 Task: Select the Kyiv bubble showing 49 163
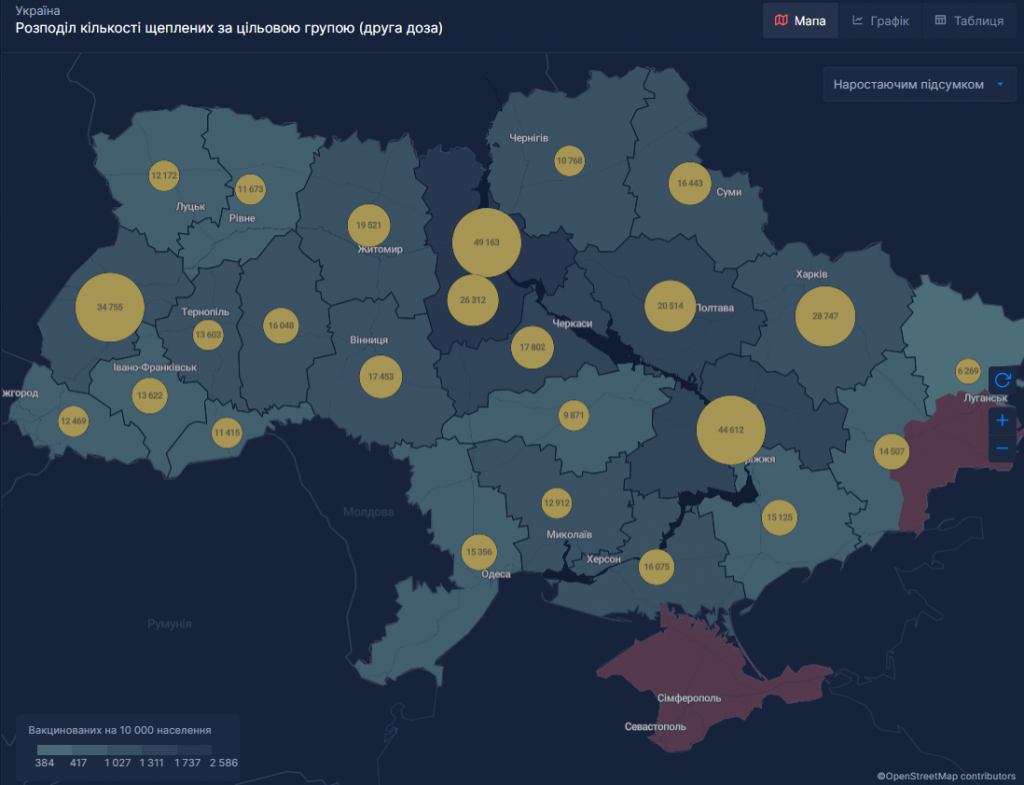487,242
